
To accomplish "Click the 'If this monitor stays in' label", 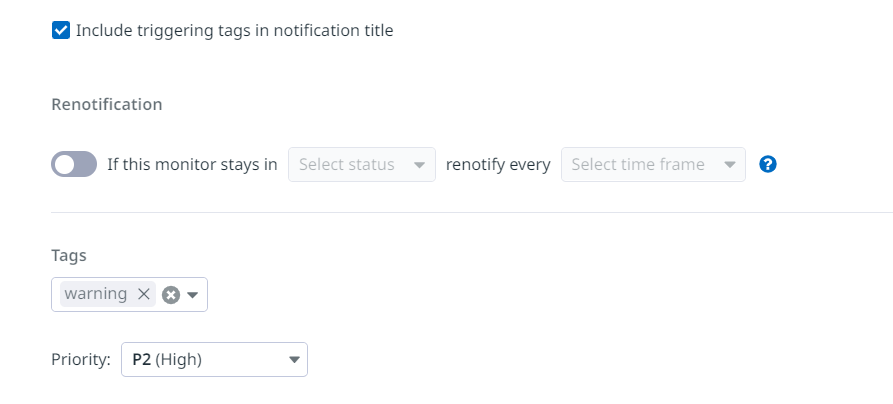I will pos(192,165).
